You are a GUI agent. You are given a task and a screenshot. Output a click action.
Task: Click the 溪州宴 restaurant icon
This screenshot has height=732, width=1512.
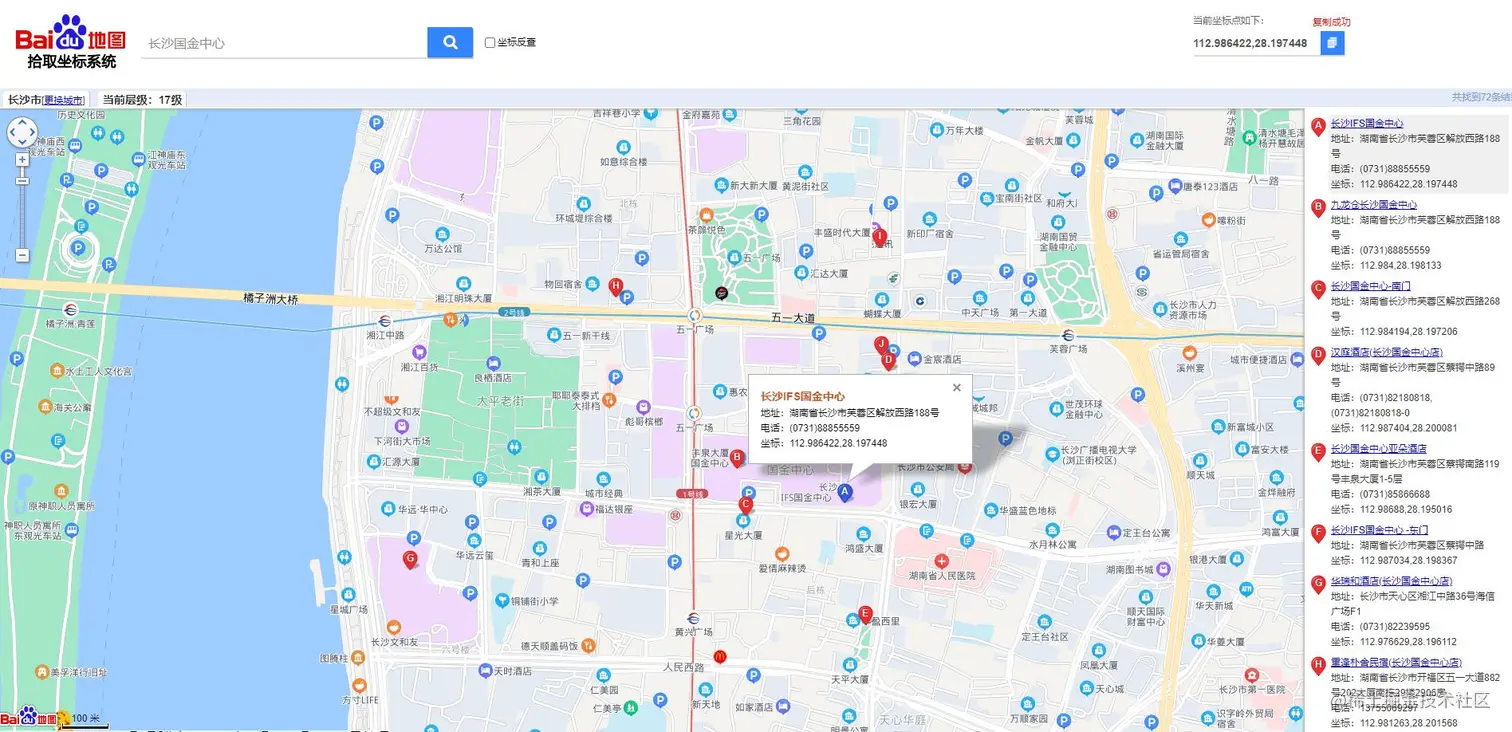point(1189,353)
